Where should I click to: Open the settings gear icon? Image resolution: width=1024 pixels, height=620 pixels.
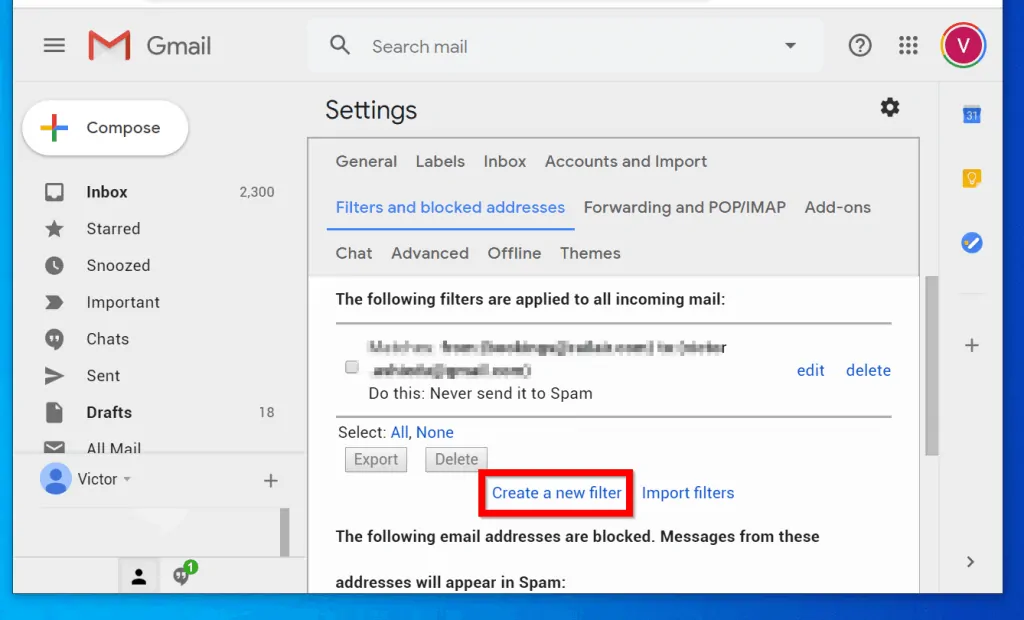coord(889,108)
